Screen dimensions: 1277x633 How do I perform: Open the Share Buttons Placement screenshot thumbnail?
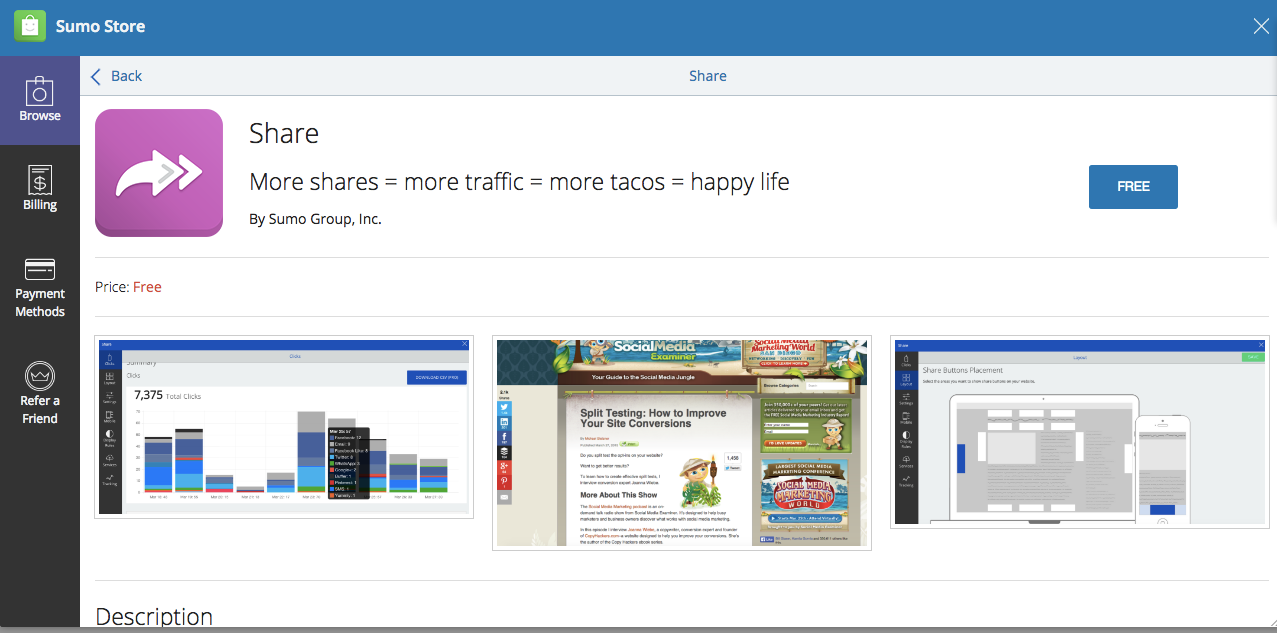1080,432
